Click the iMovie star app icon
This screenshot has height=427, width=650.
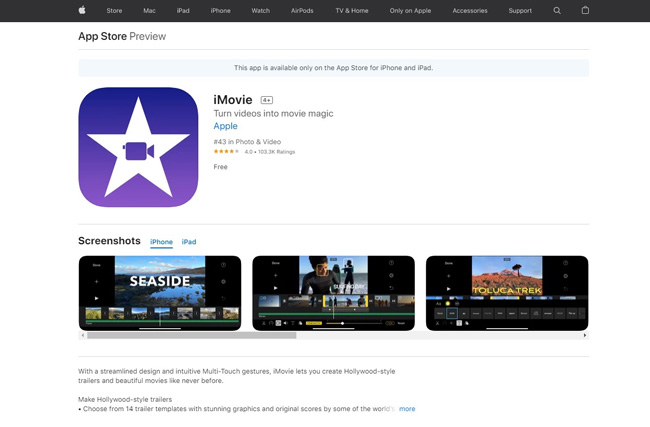[x=138, y=147]
